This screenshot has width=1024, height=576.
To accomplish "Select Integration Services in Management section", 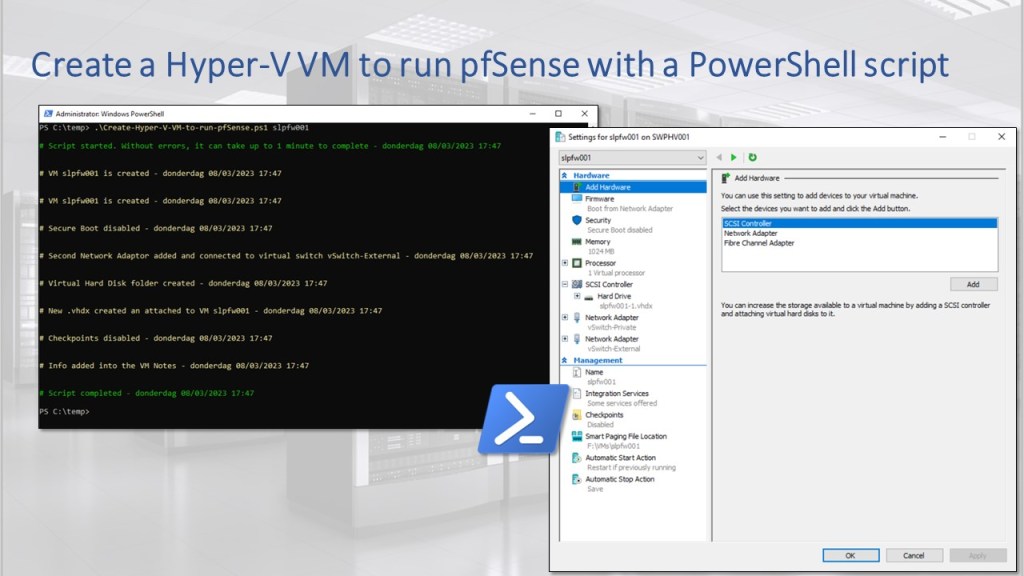I will pyautogui.click(x=616, y=393).
